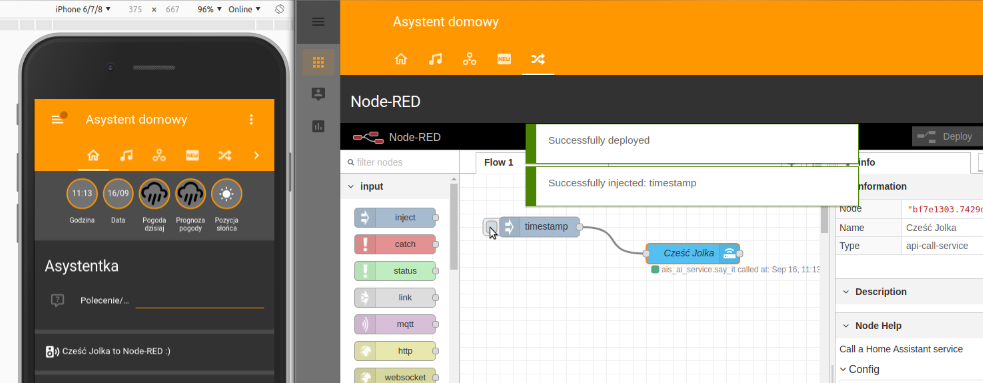Click the Name value Cześć Jolka in info panel

pyautogui.click(x=933, y=228)
